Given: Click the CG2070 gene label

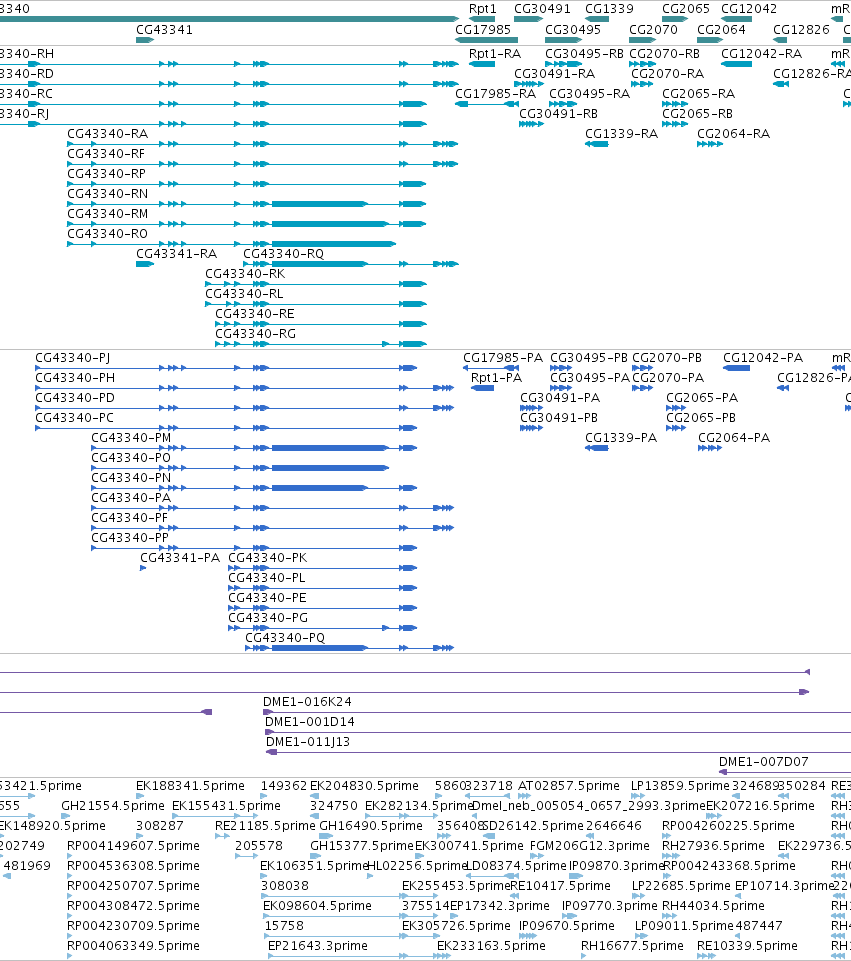Looking at the screenshot, I should pyautogui.click(x=653, y=30).
